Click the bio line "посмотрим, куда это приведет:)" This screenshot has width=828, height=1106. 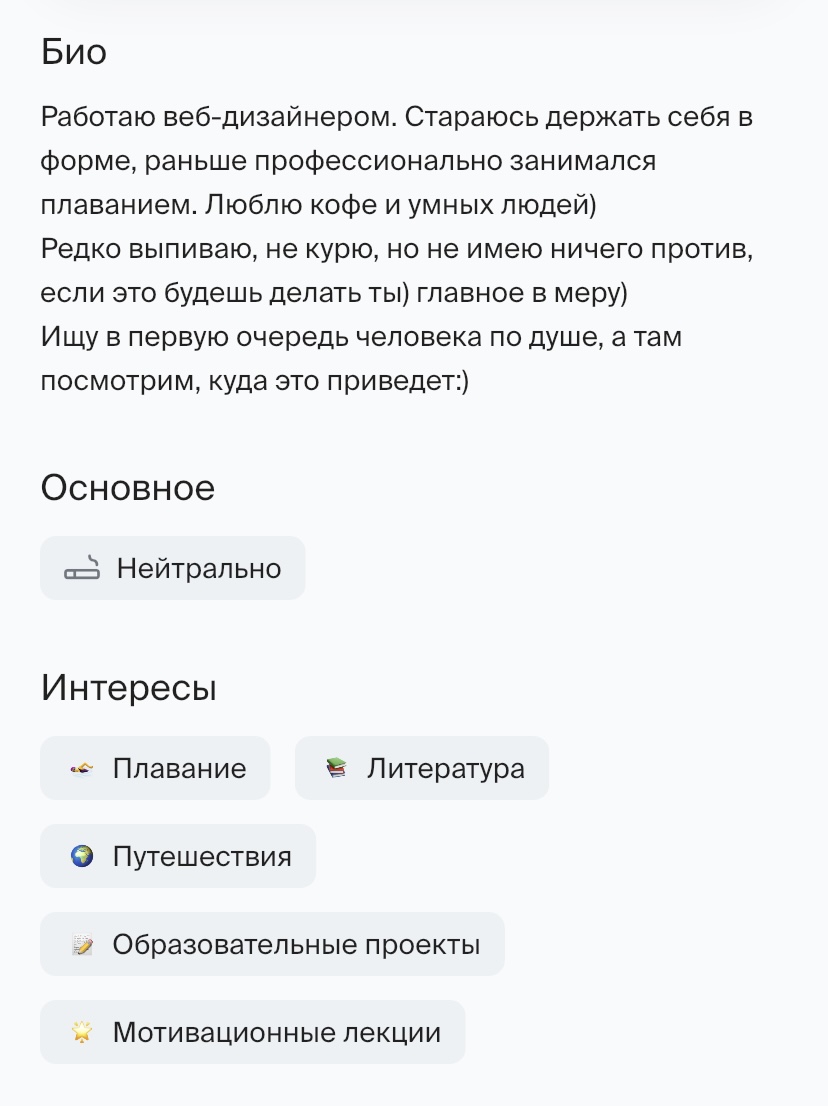click(x=255, y=381)
